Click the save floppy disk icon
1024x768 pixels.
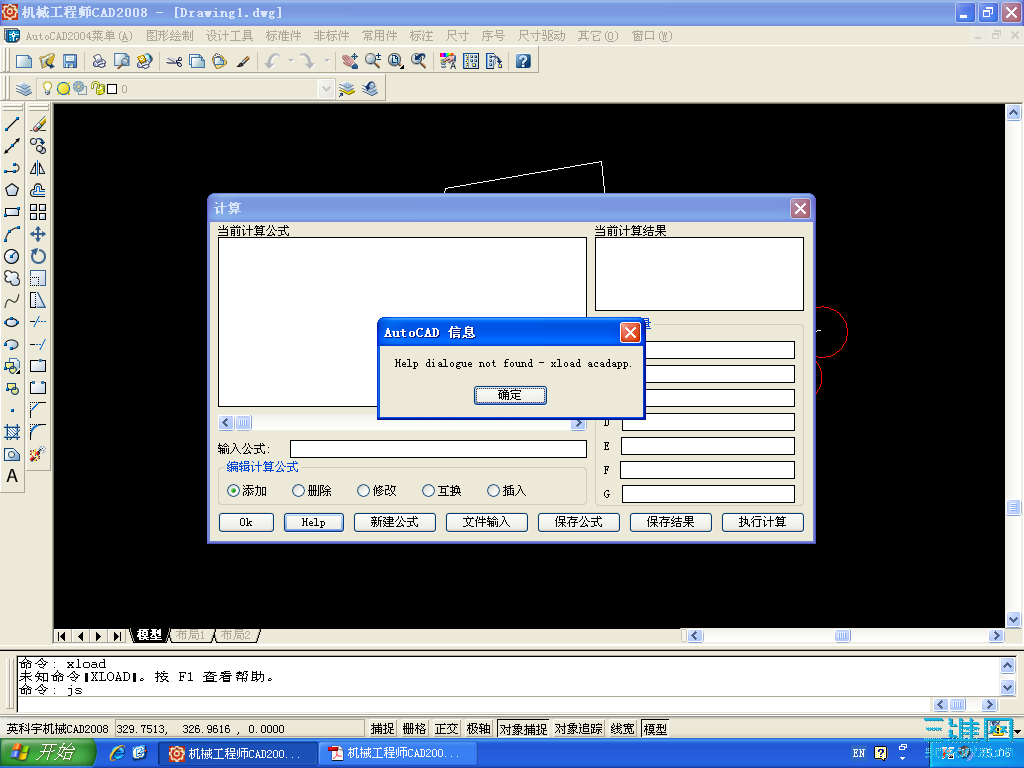pos(70,61)
